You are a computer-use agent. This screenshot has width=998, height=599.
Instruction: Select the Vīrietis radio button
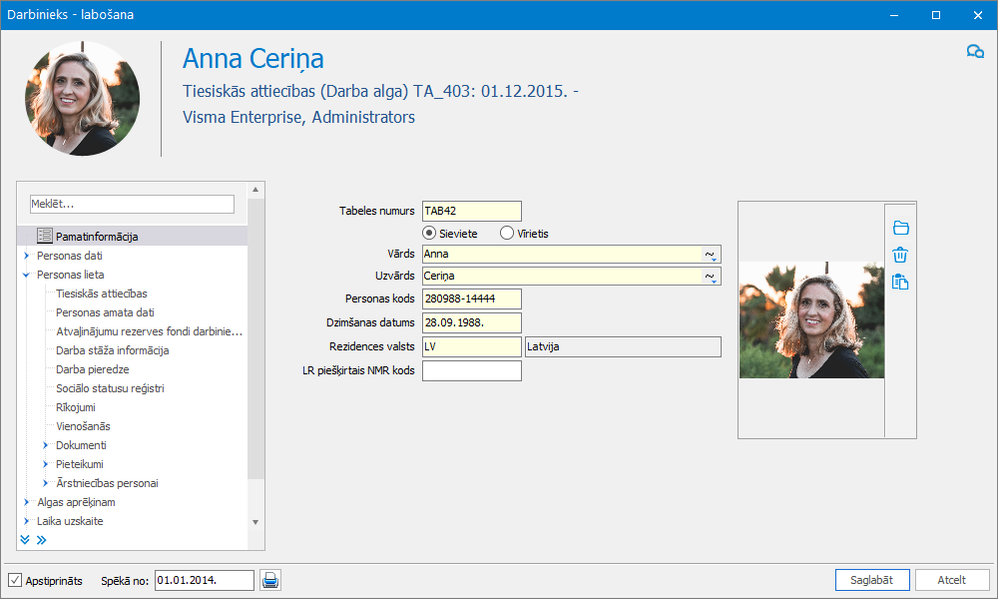pyautogui.click(x=507, y=233)
